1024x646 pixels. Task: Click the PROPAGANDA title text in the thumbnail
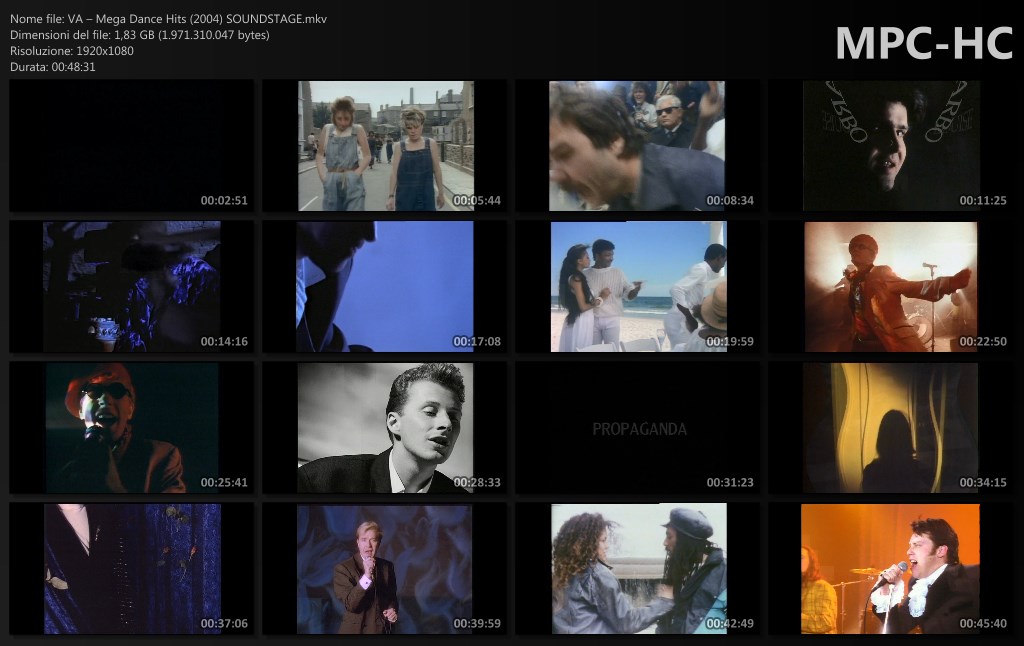(x=639, y=429)
